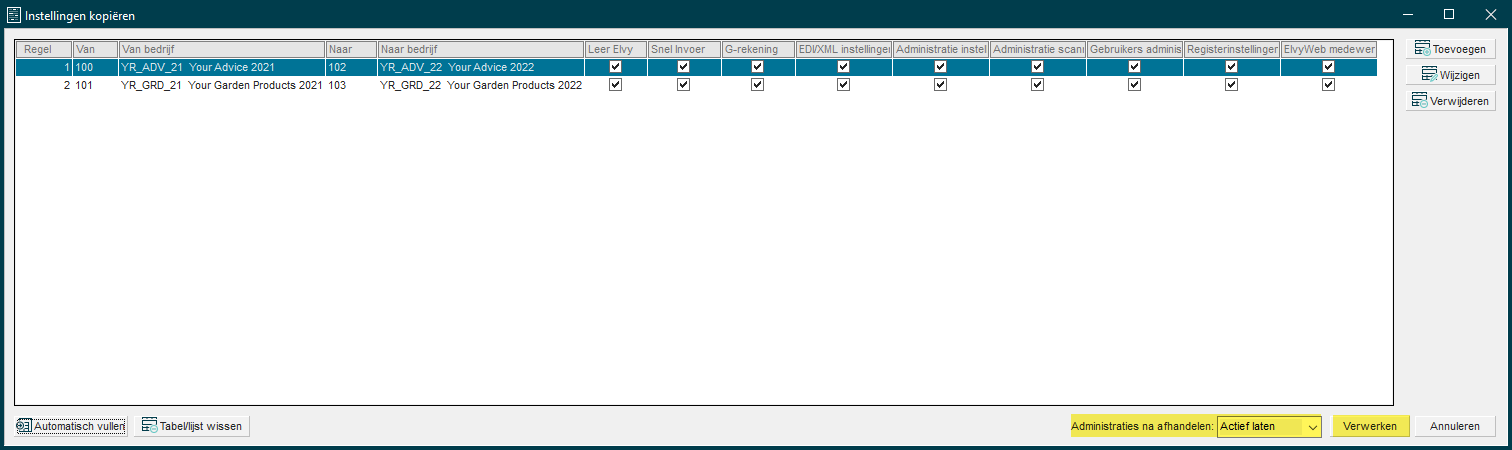Select YR_GRD_22 Your Garden Products 2022 cell
Viewport: 1512px width, 450px height.
pos(480,85)
